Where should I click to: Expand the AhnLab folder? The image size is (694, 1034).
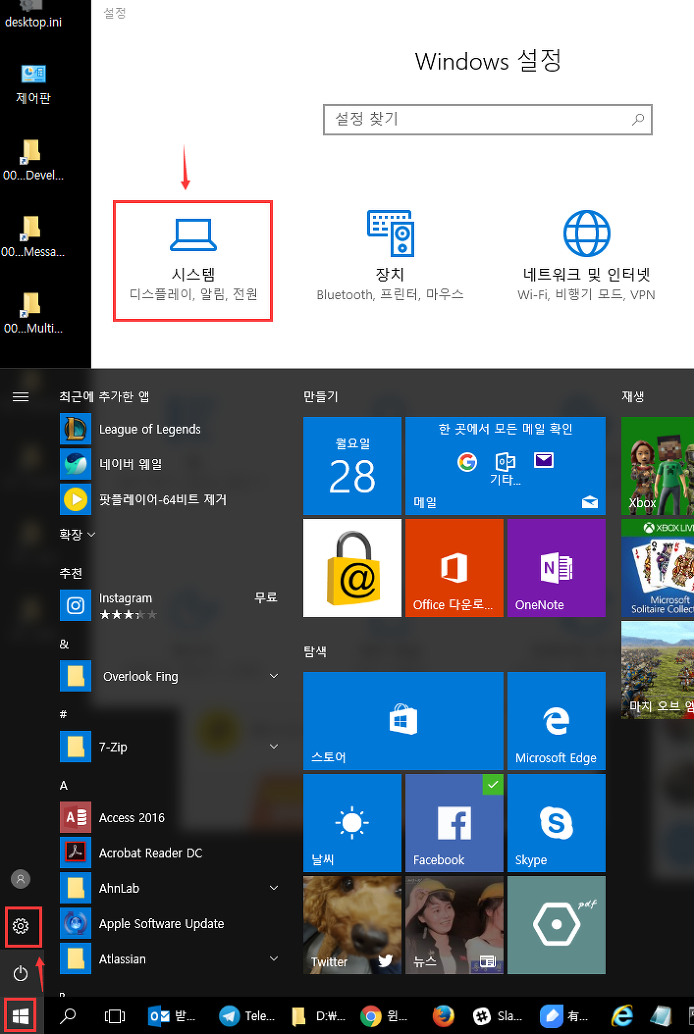pyautogui.click(x=170, y=888)
